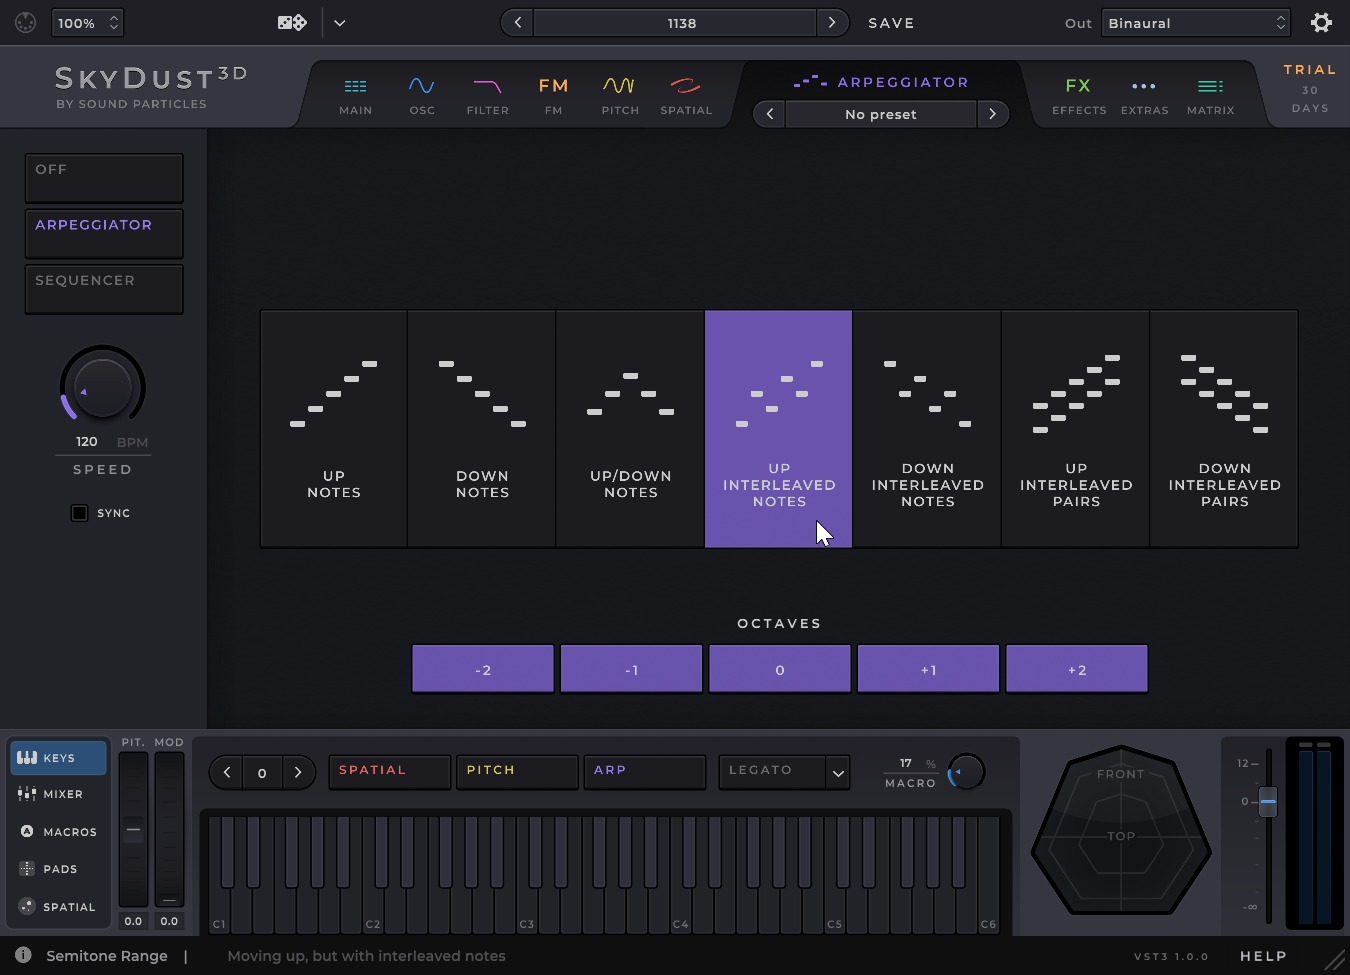Image resolution: width=1350 pixels, height=975 pixels.
Task: Open the MAIN tab grid icon
Action: coord(355,96)
